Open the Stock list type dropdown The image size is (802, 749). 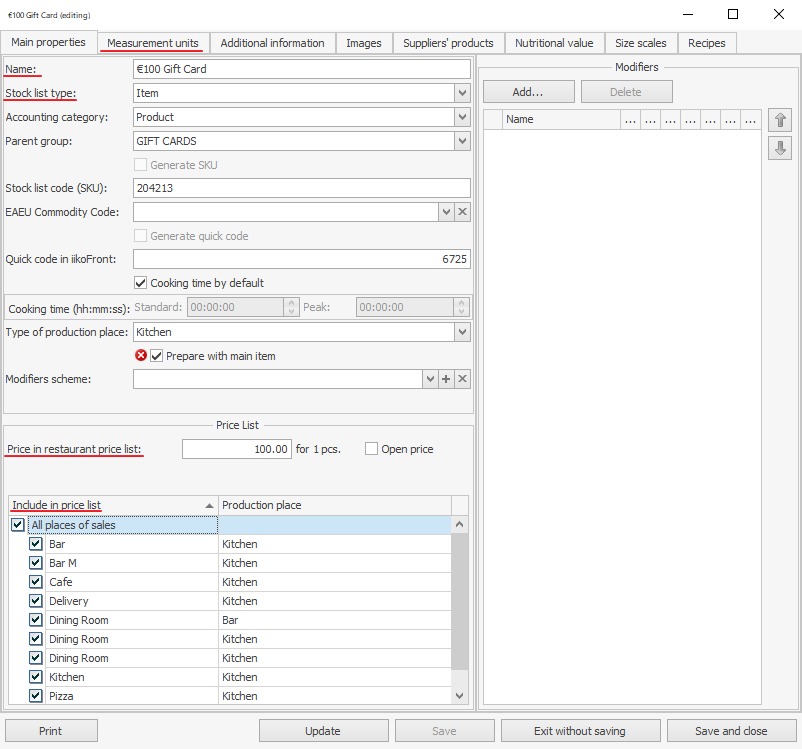point(461,93)
